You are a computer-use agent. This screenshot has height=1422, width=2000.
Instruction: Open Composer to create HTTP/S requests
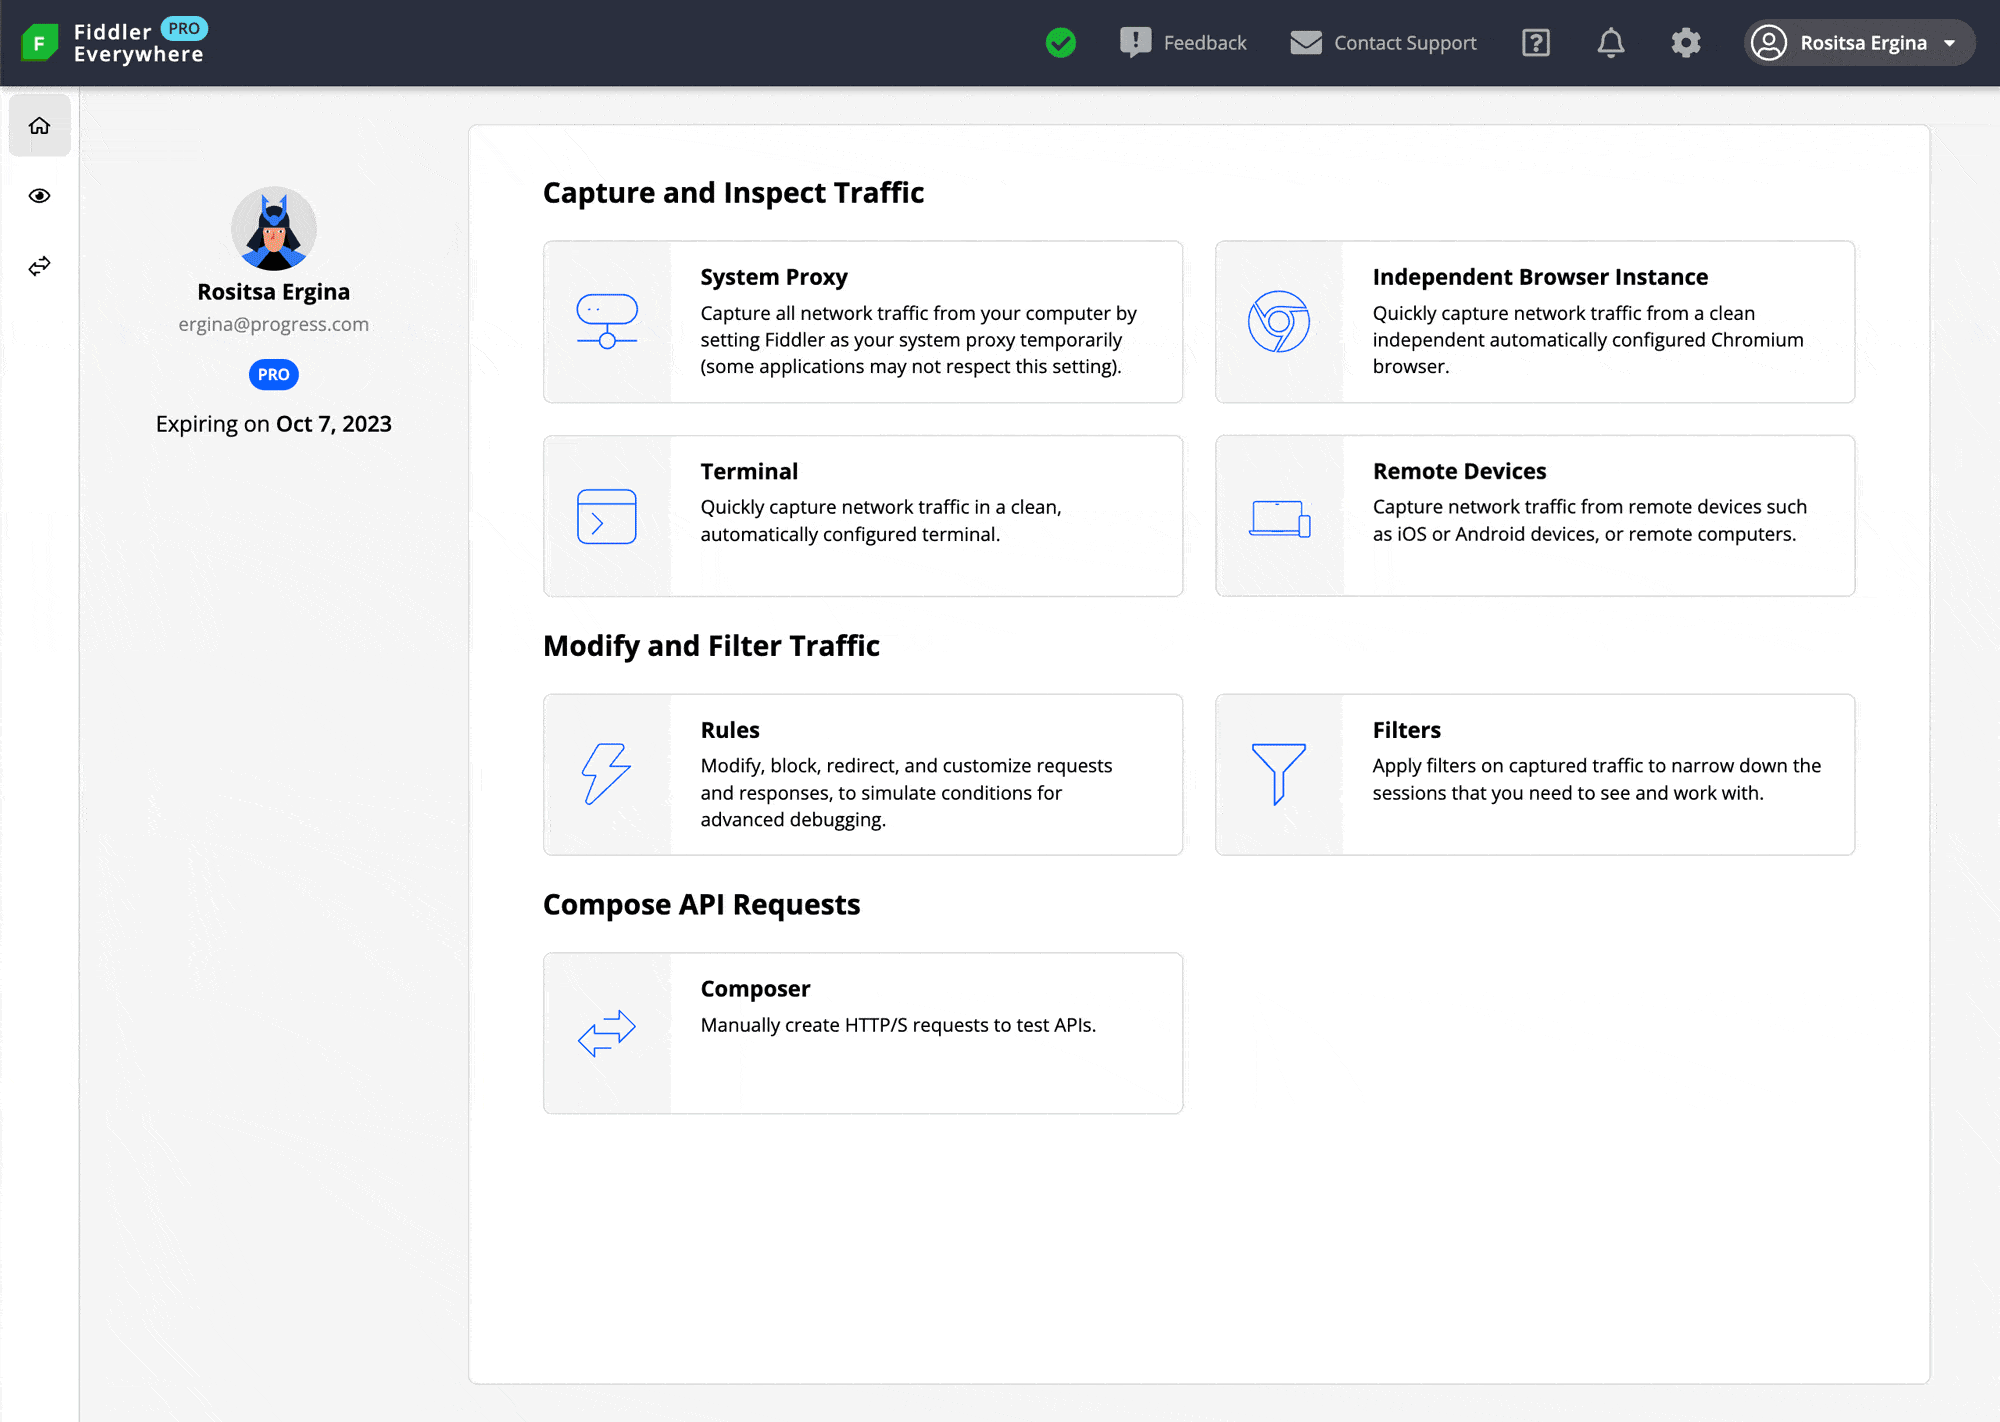coord(863,1032)
